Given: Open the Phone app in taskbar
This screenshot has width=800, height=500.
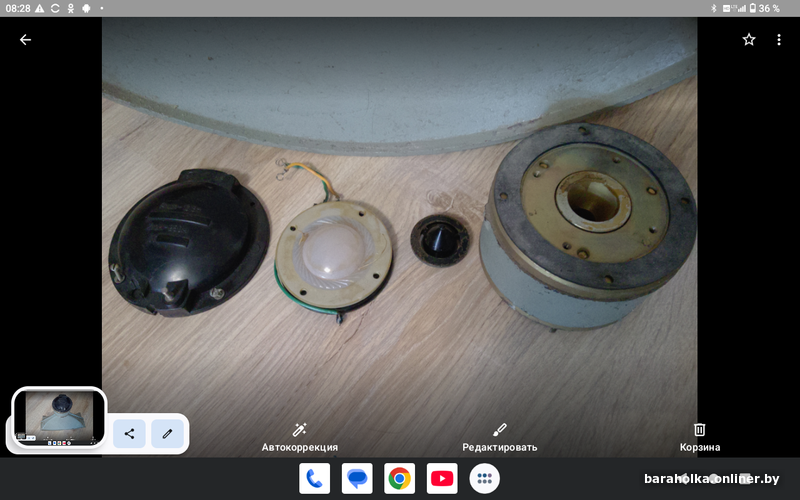Looking at the screenshot, I should (x=314, y=479).
